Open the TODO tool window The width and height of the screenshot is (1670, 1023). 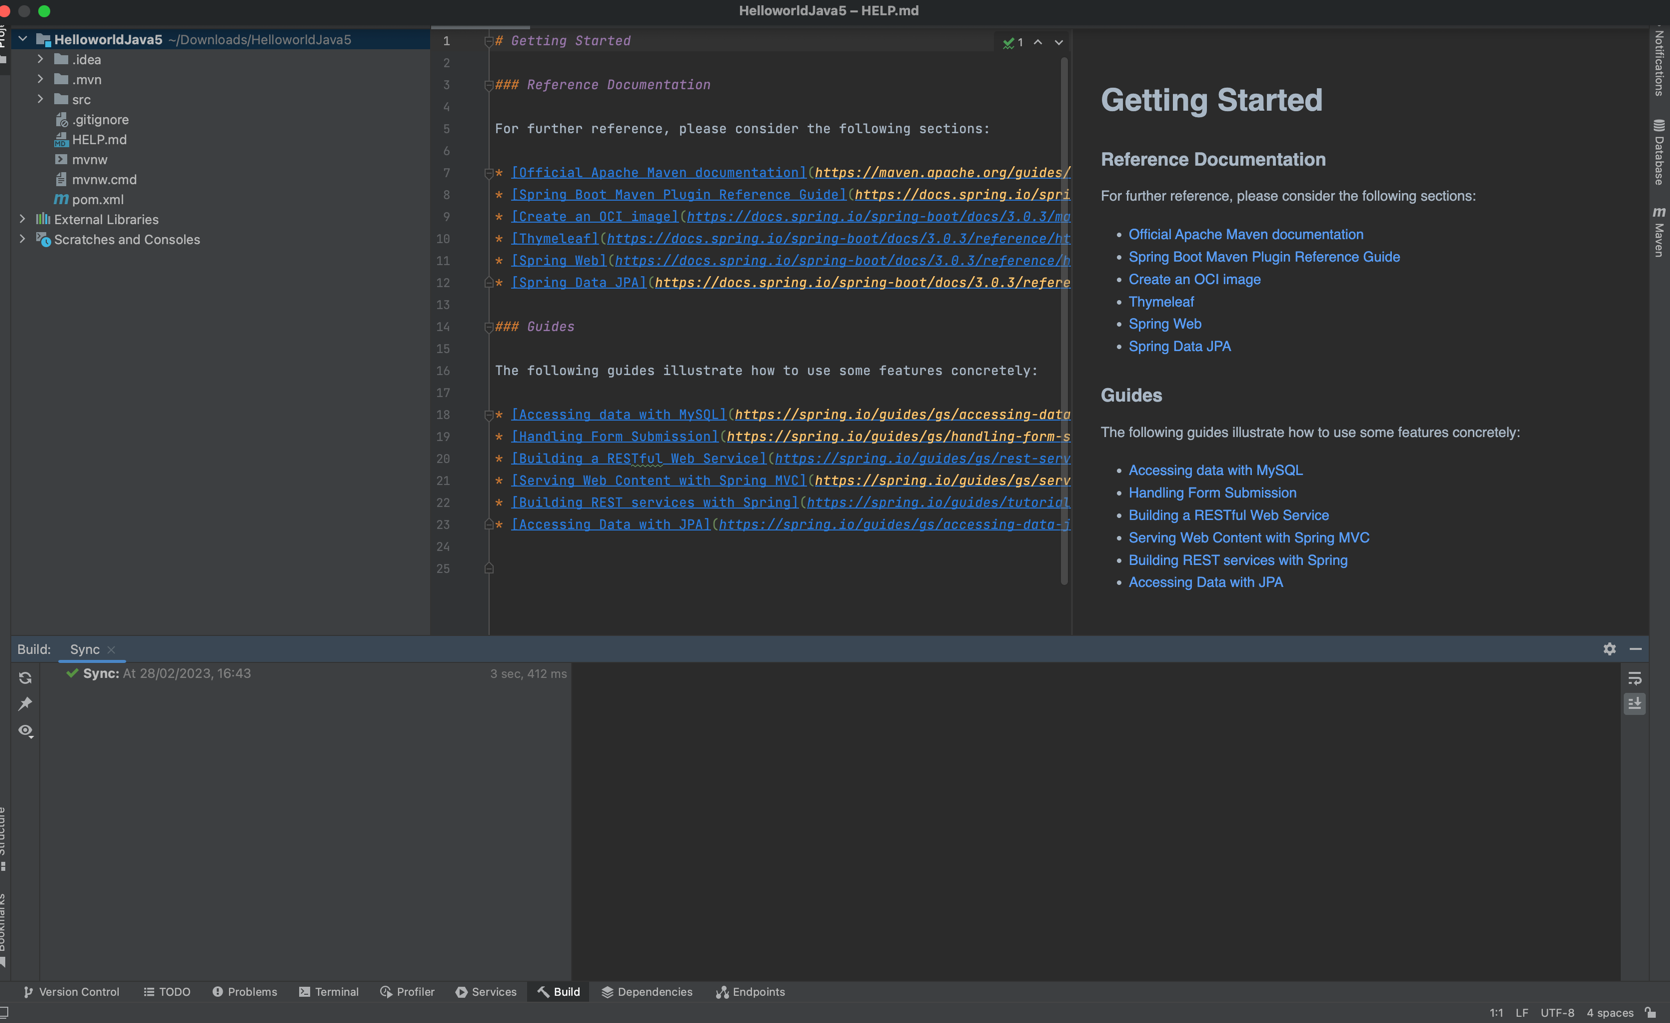click(x=166, y=992)
